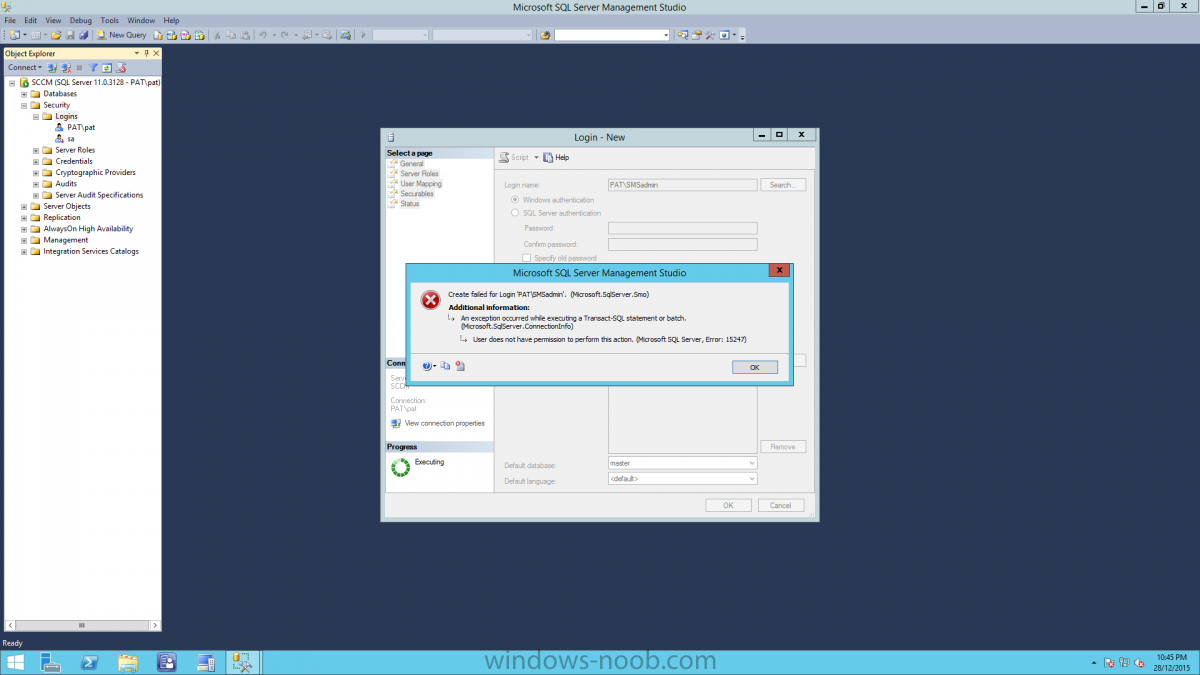
Task: Open the Edit menu
Action: click(x=31, y=20)
